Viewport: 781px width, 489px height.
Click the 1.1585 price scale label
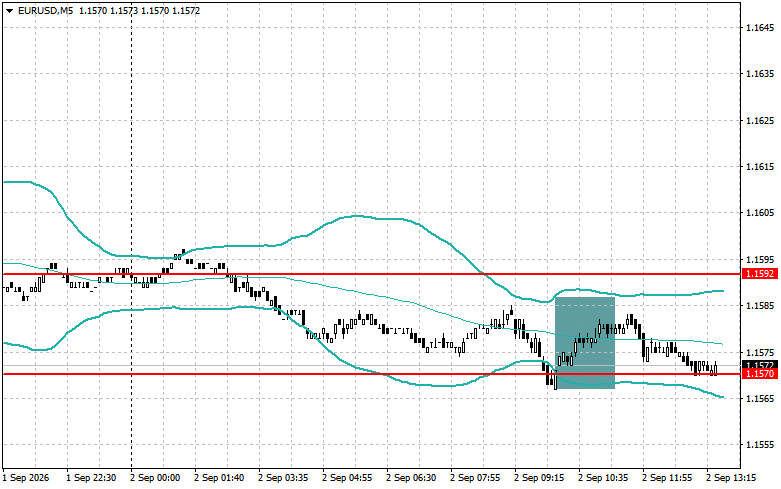coord(760,306)
